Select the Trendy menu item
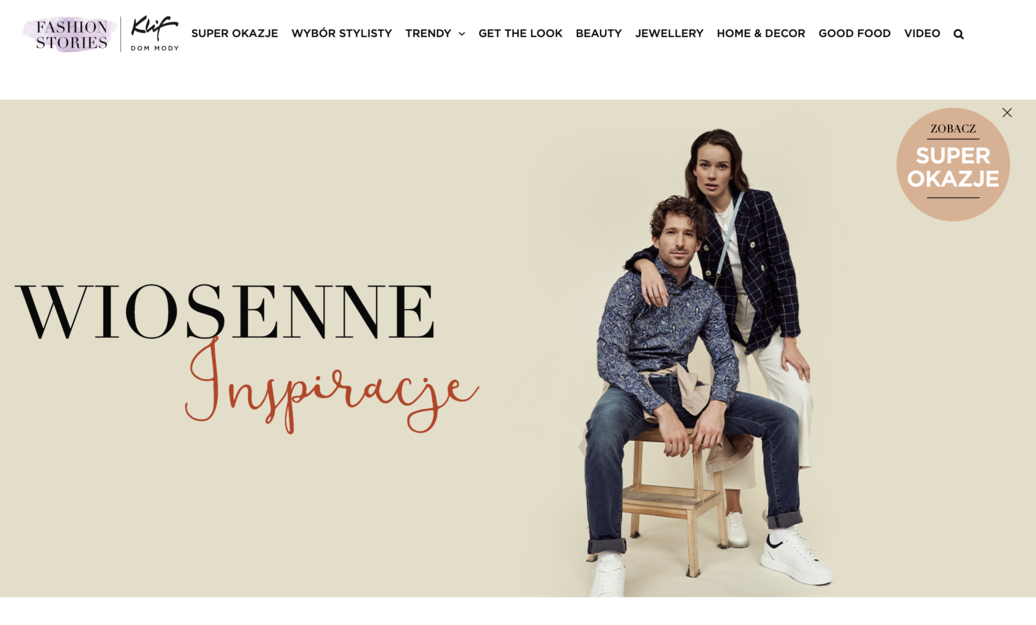Image resolution: width=1036 pixels, height=625 pixels. (x=428, y=33)
